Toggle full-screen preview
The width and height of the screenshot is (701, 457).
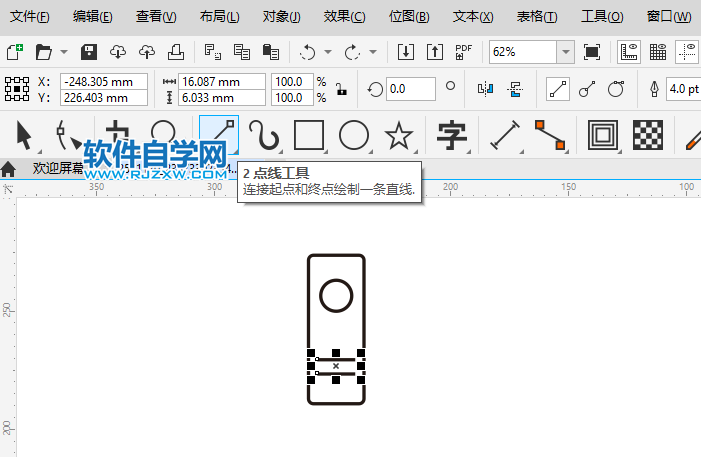tap(592, 52)
